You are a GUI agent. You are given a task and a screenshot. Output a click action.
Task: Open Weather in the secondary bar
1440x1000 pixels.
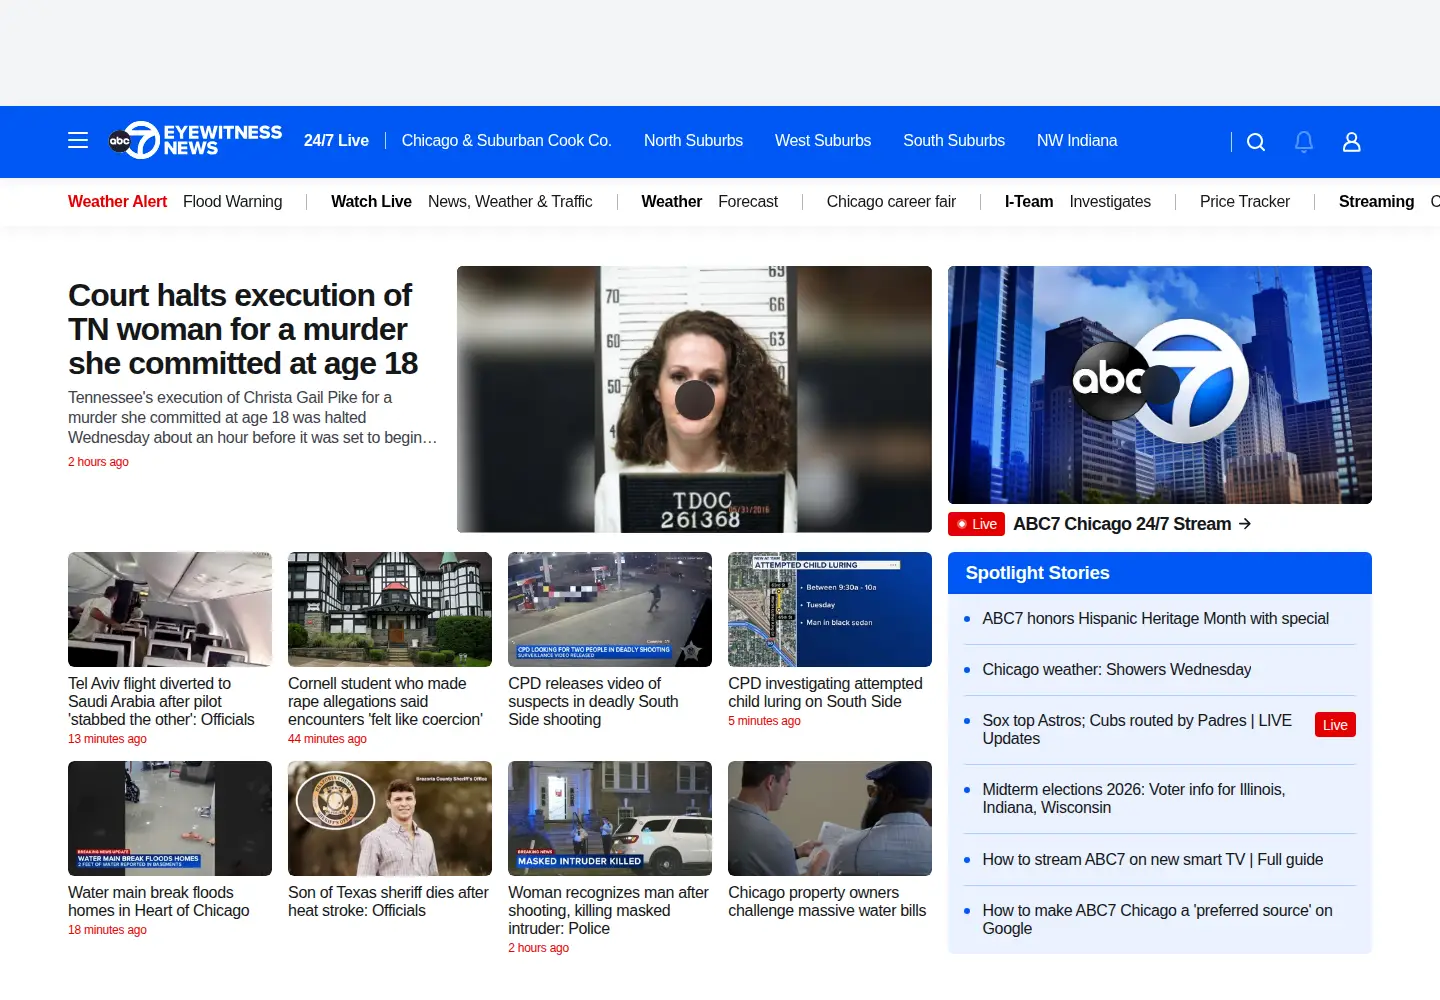point(671,202)
